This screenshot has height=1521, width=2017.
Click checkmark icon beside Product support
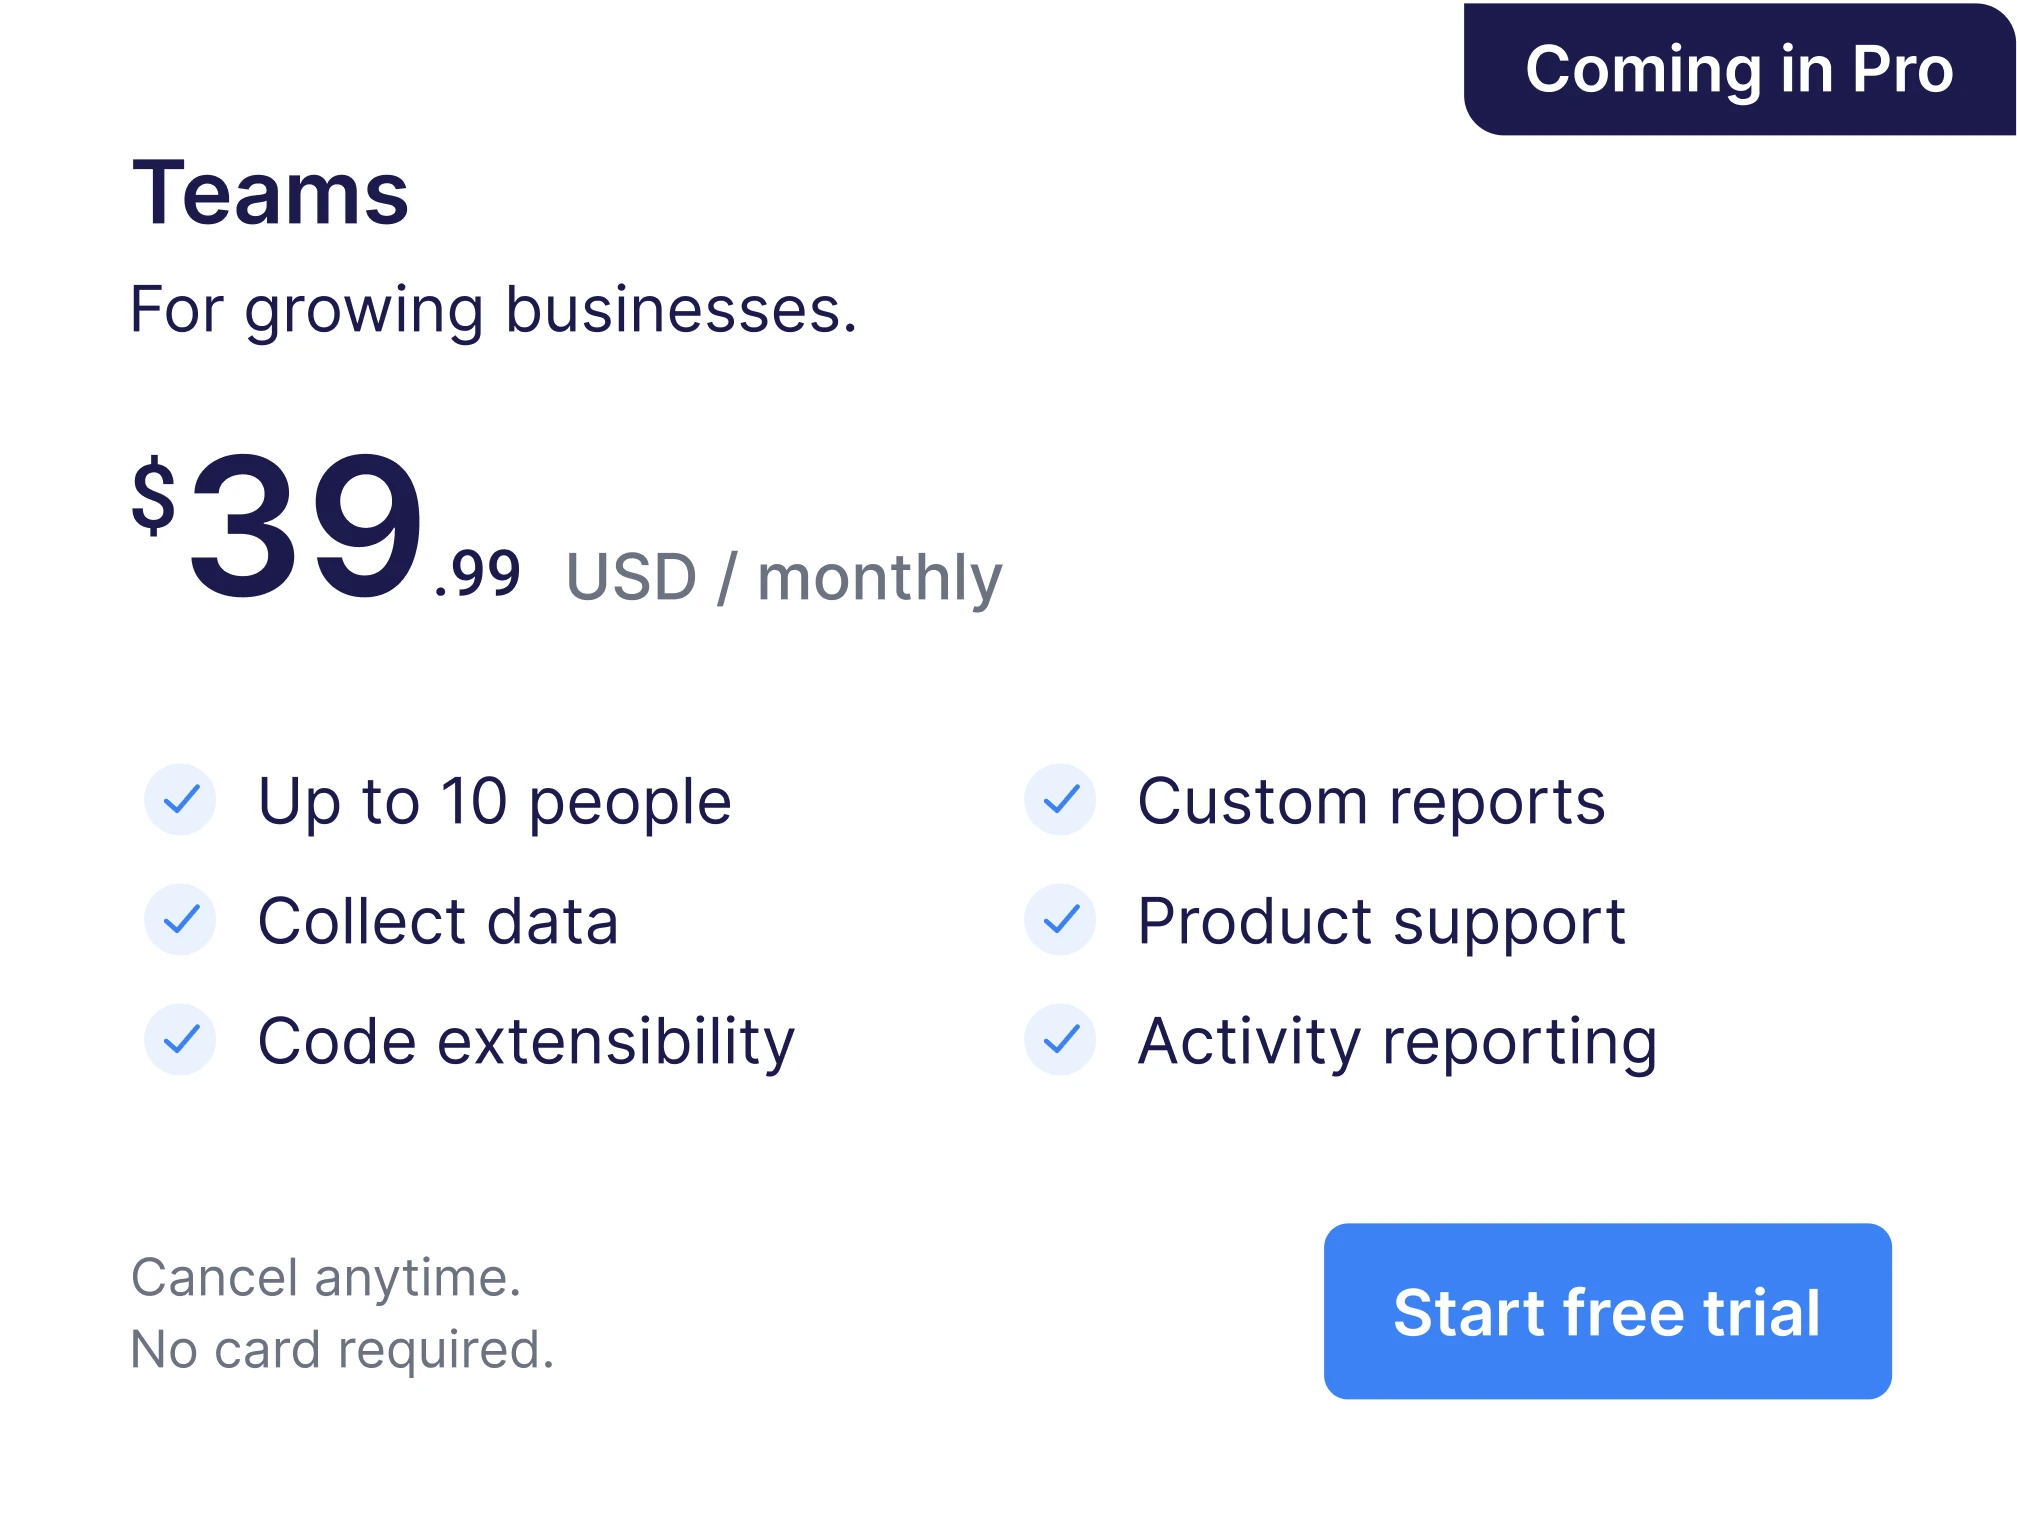point(1060,919)
